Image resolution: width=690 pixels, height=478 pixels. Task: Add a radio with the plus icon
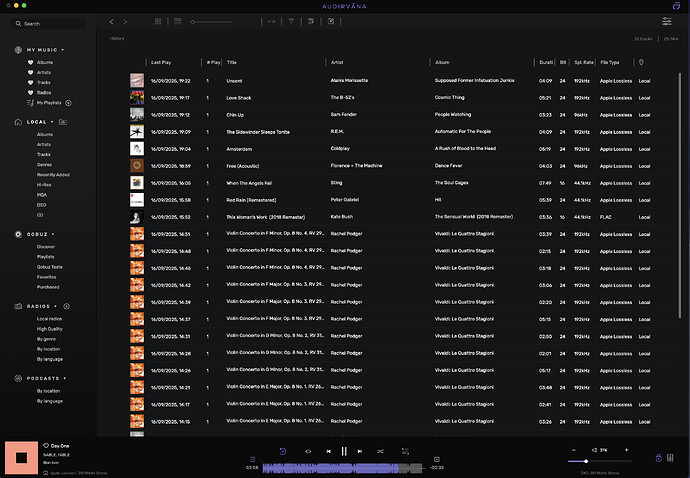click(x=66, y=305)
